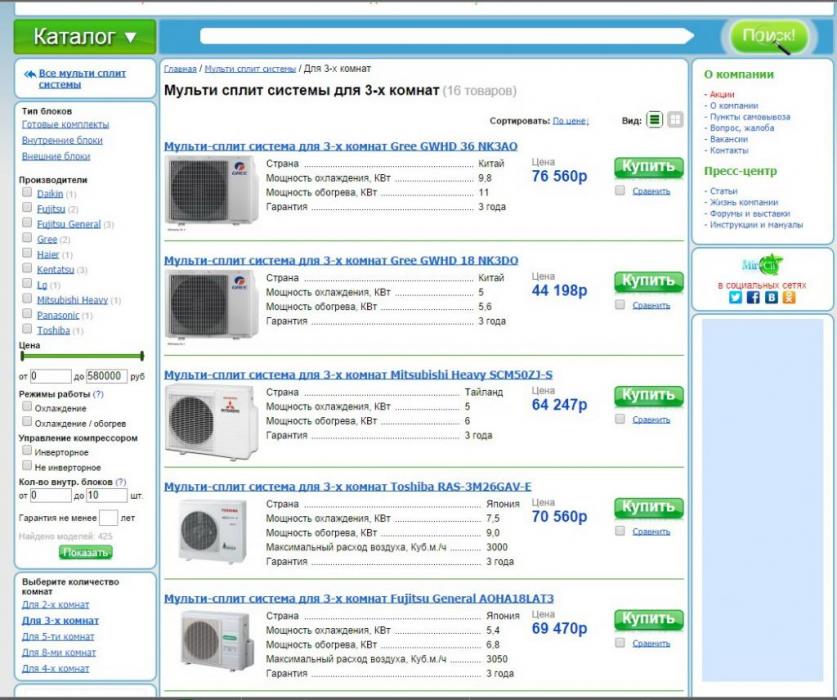The image size is (837, 700).
Task: Open the VKontakte social icon
Action: click(771, 297)
